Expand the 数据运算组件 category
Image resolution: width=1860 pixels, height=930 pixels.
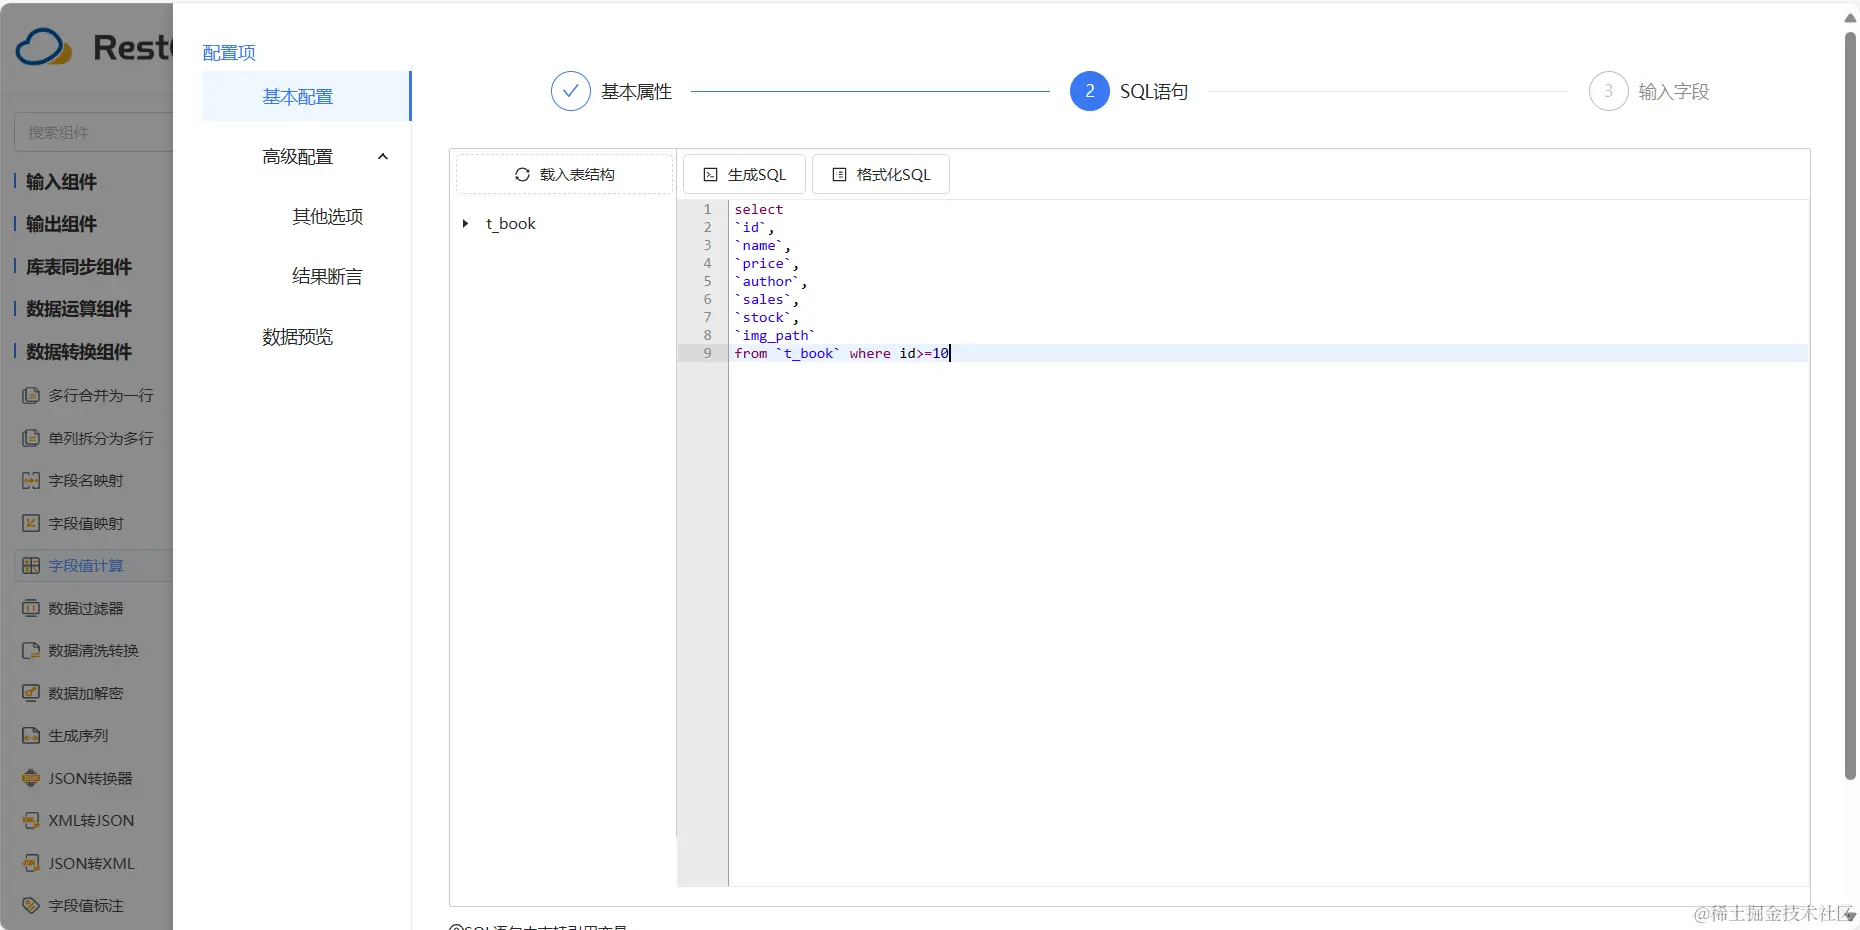[x=79, y=309]
